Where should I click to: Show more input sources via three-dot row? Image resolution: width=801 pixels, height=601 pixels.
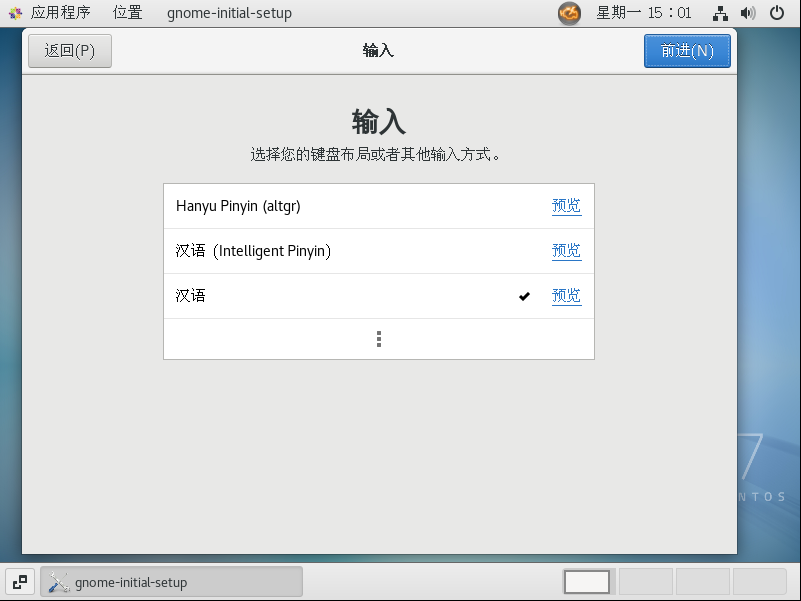click(379, 339)
